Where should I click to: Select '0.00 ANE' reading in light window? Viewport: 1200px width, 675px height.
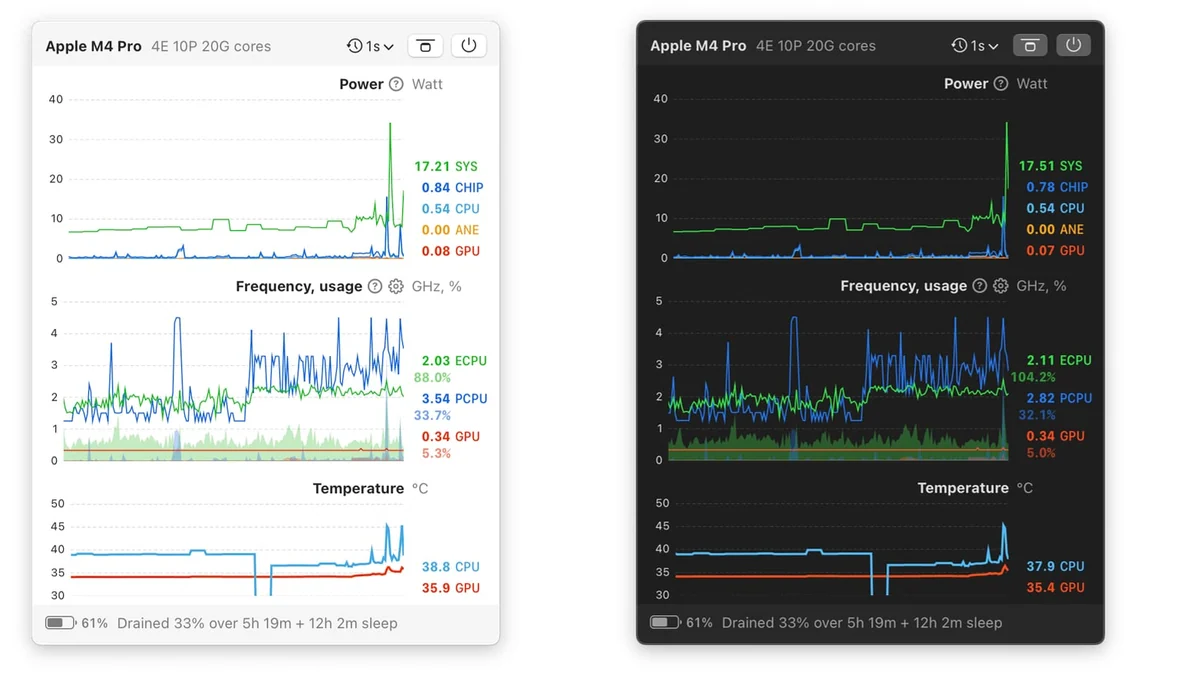click(x=450, y=230)
